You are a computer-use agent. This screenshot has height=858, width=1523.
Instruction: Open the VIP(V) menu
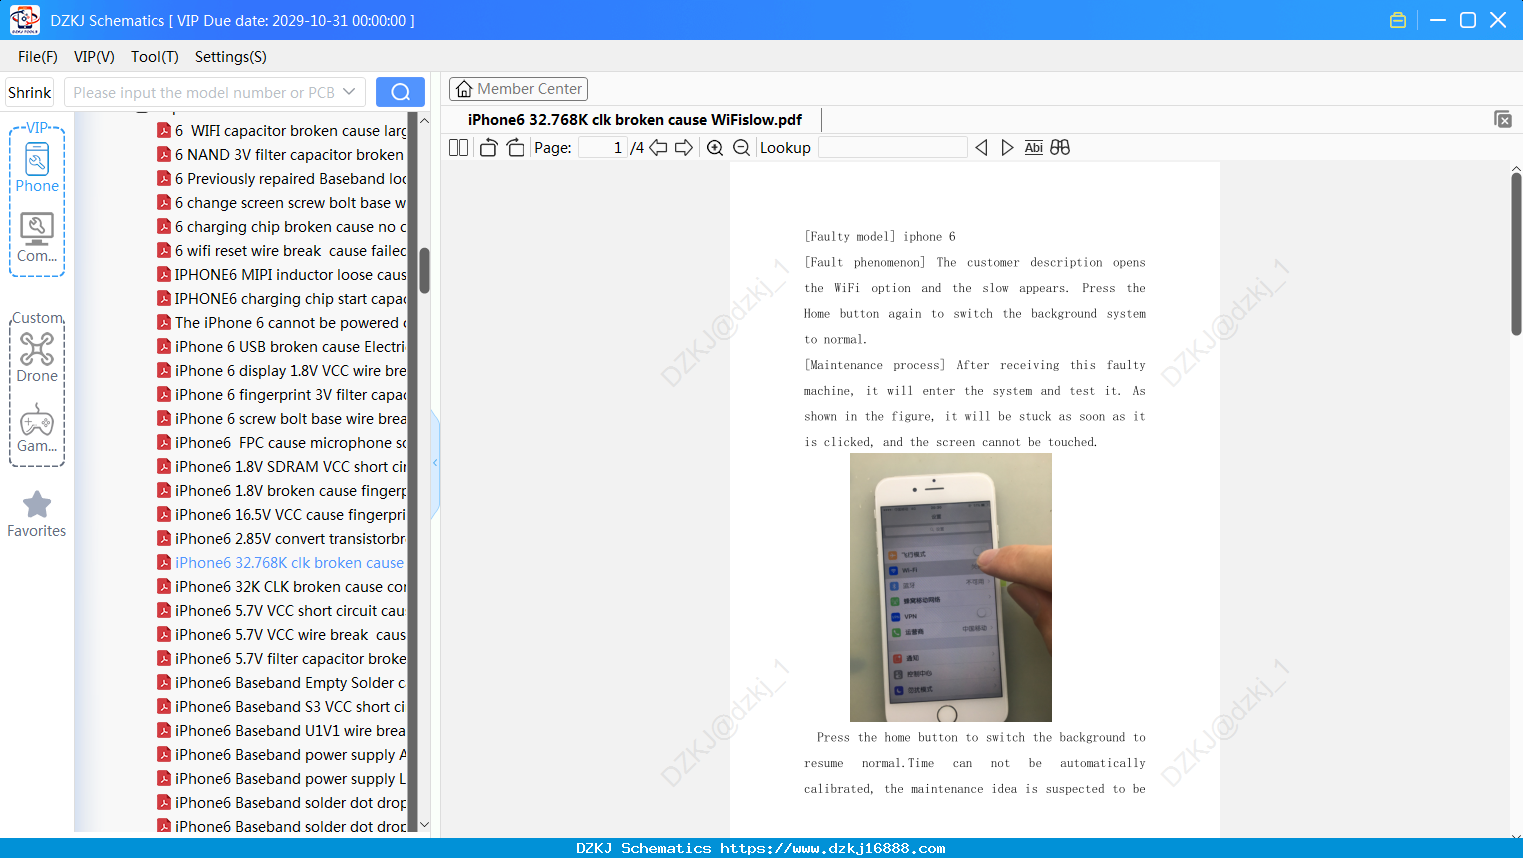pyautogui.click(x=94, y=57)
